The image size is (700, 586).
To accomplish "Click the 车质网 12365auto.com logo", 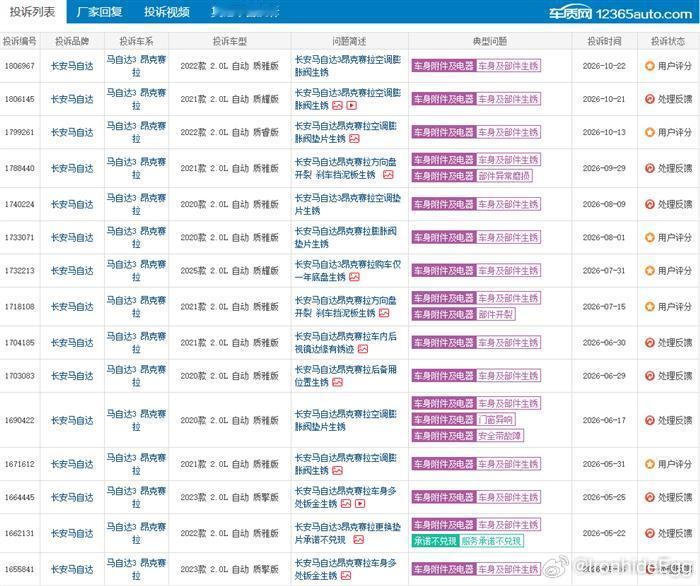I will [621, 14].
